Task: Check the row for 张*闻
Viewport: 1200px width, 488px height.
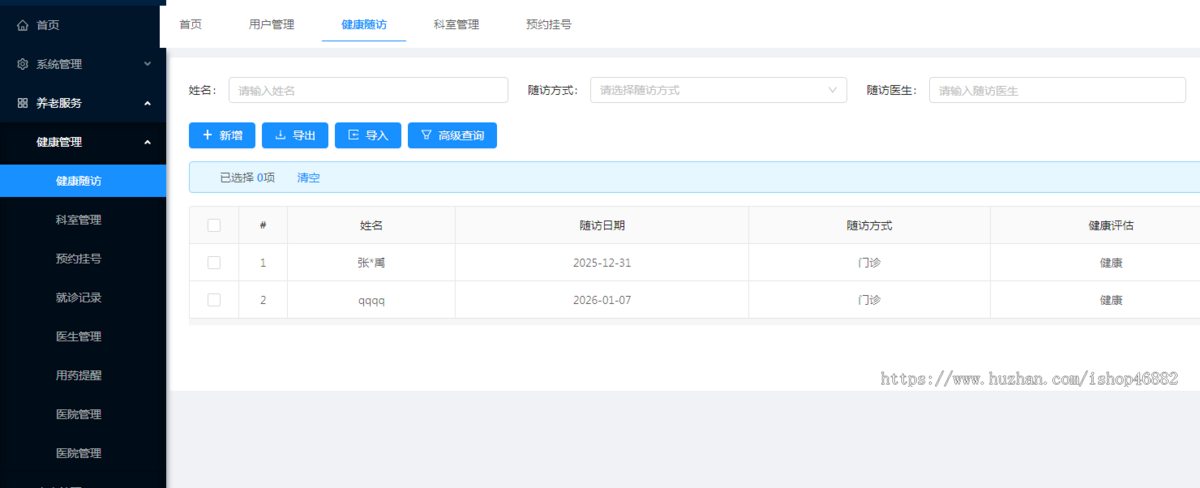Action: (x=214, y=263)
